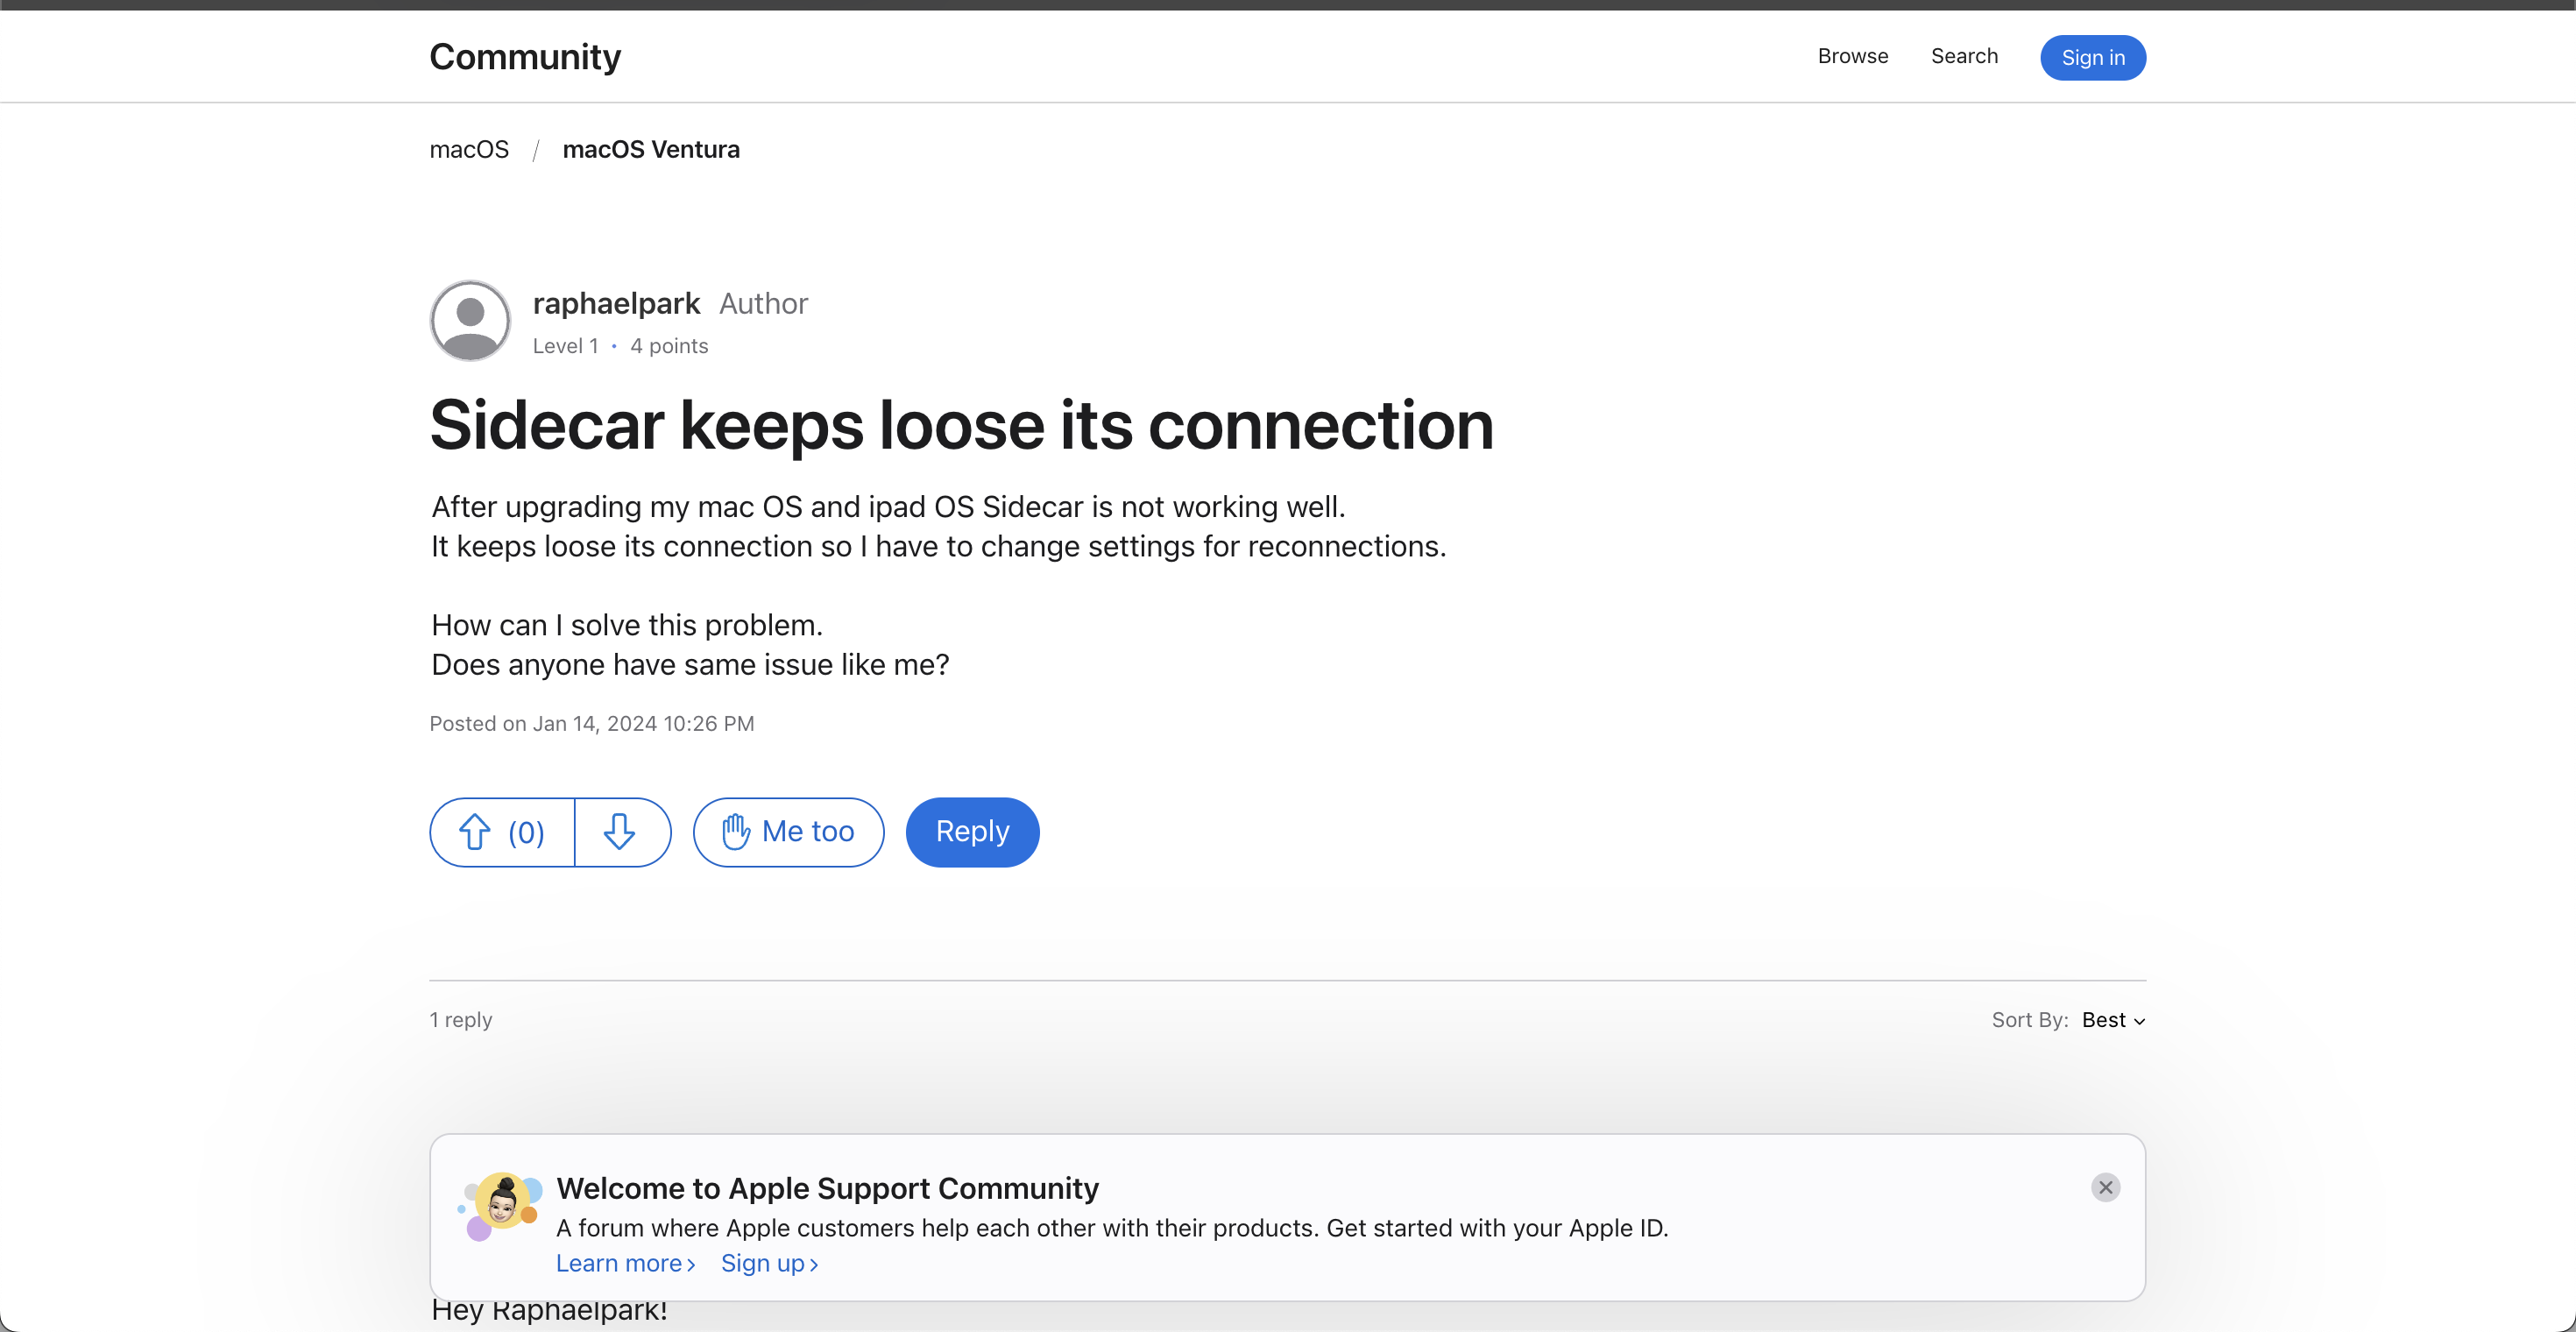Open macOS Ventura breadcrumb link
The width and height of the screenshot is (2576, 1332).
(x=651, y=149)
